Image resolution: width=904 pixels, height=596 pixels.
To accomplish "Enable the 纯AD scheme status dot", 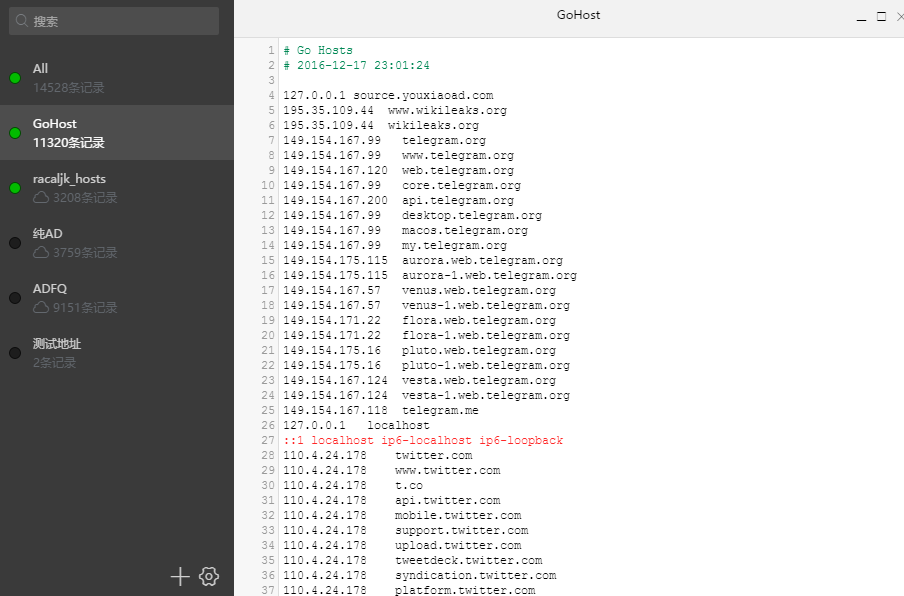I will 16,243.
